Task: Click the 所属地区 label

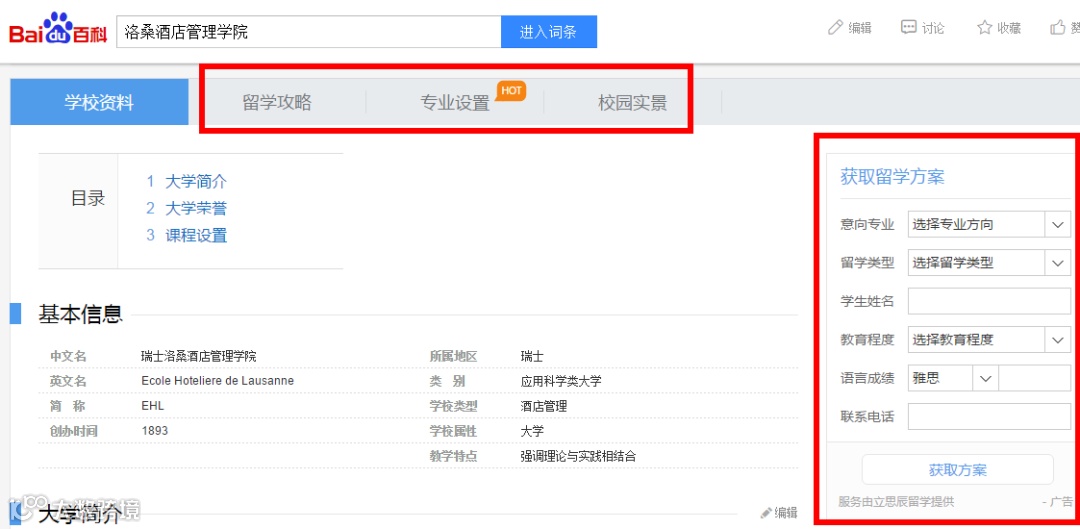Action: [453, 357]
